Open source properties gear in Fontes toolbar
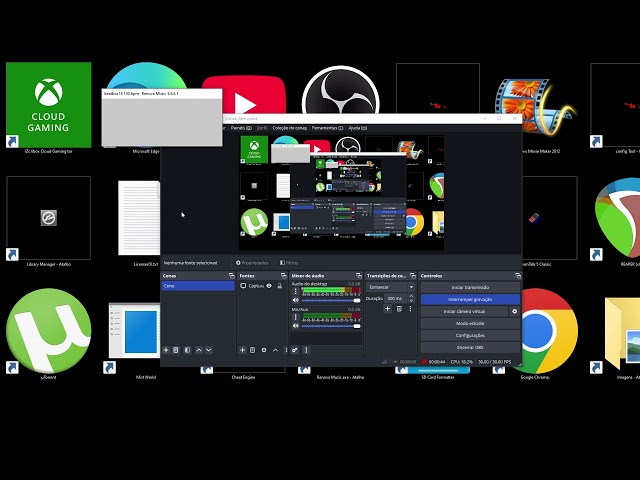Screen dimensions: 640x480 (x=264, y=350)
